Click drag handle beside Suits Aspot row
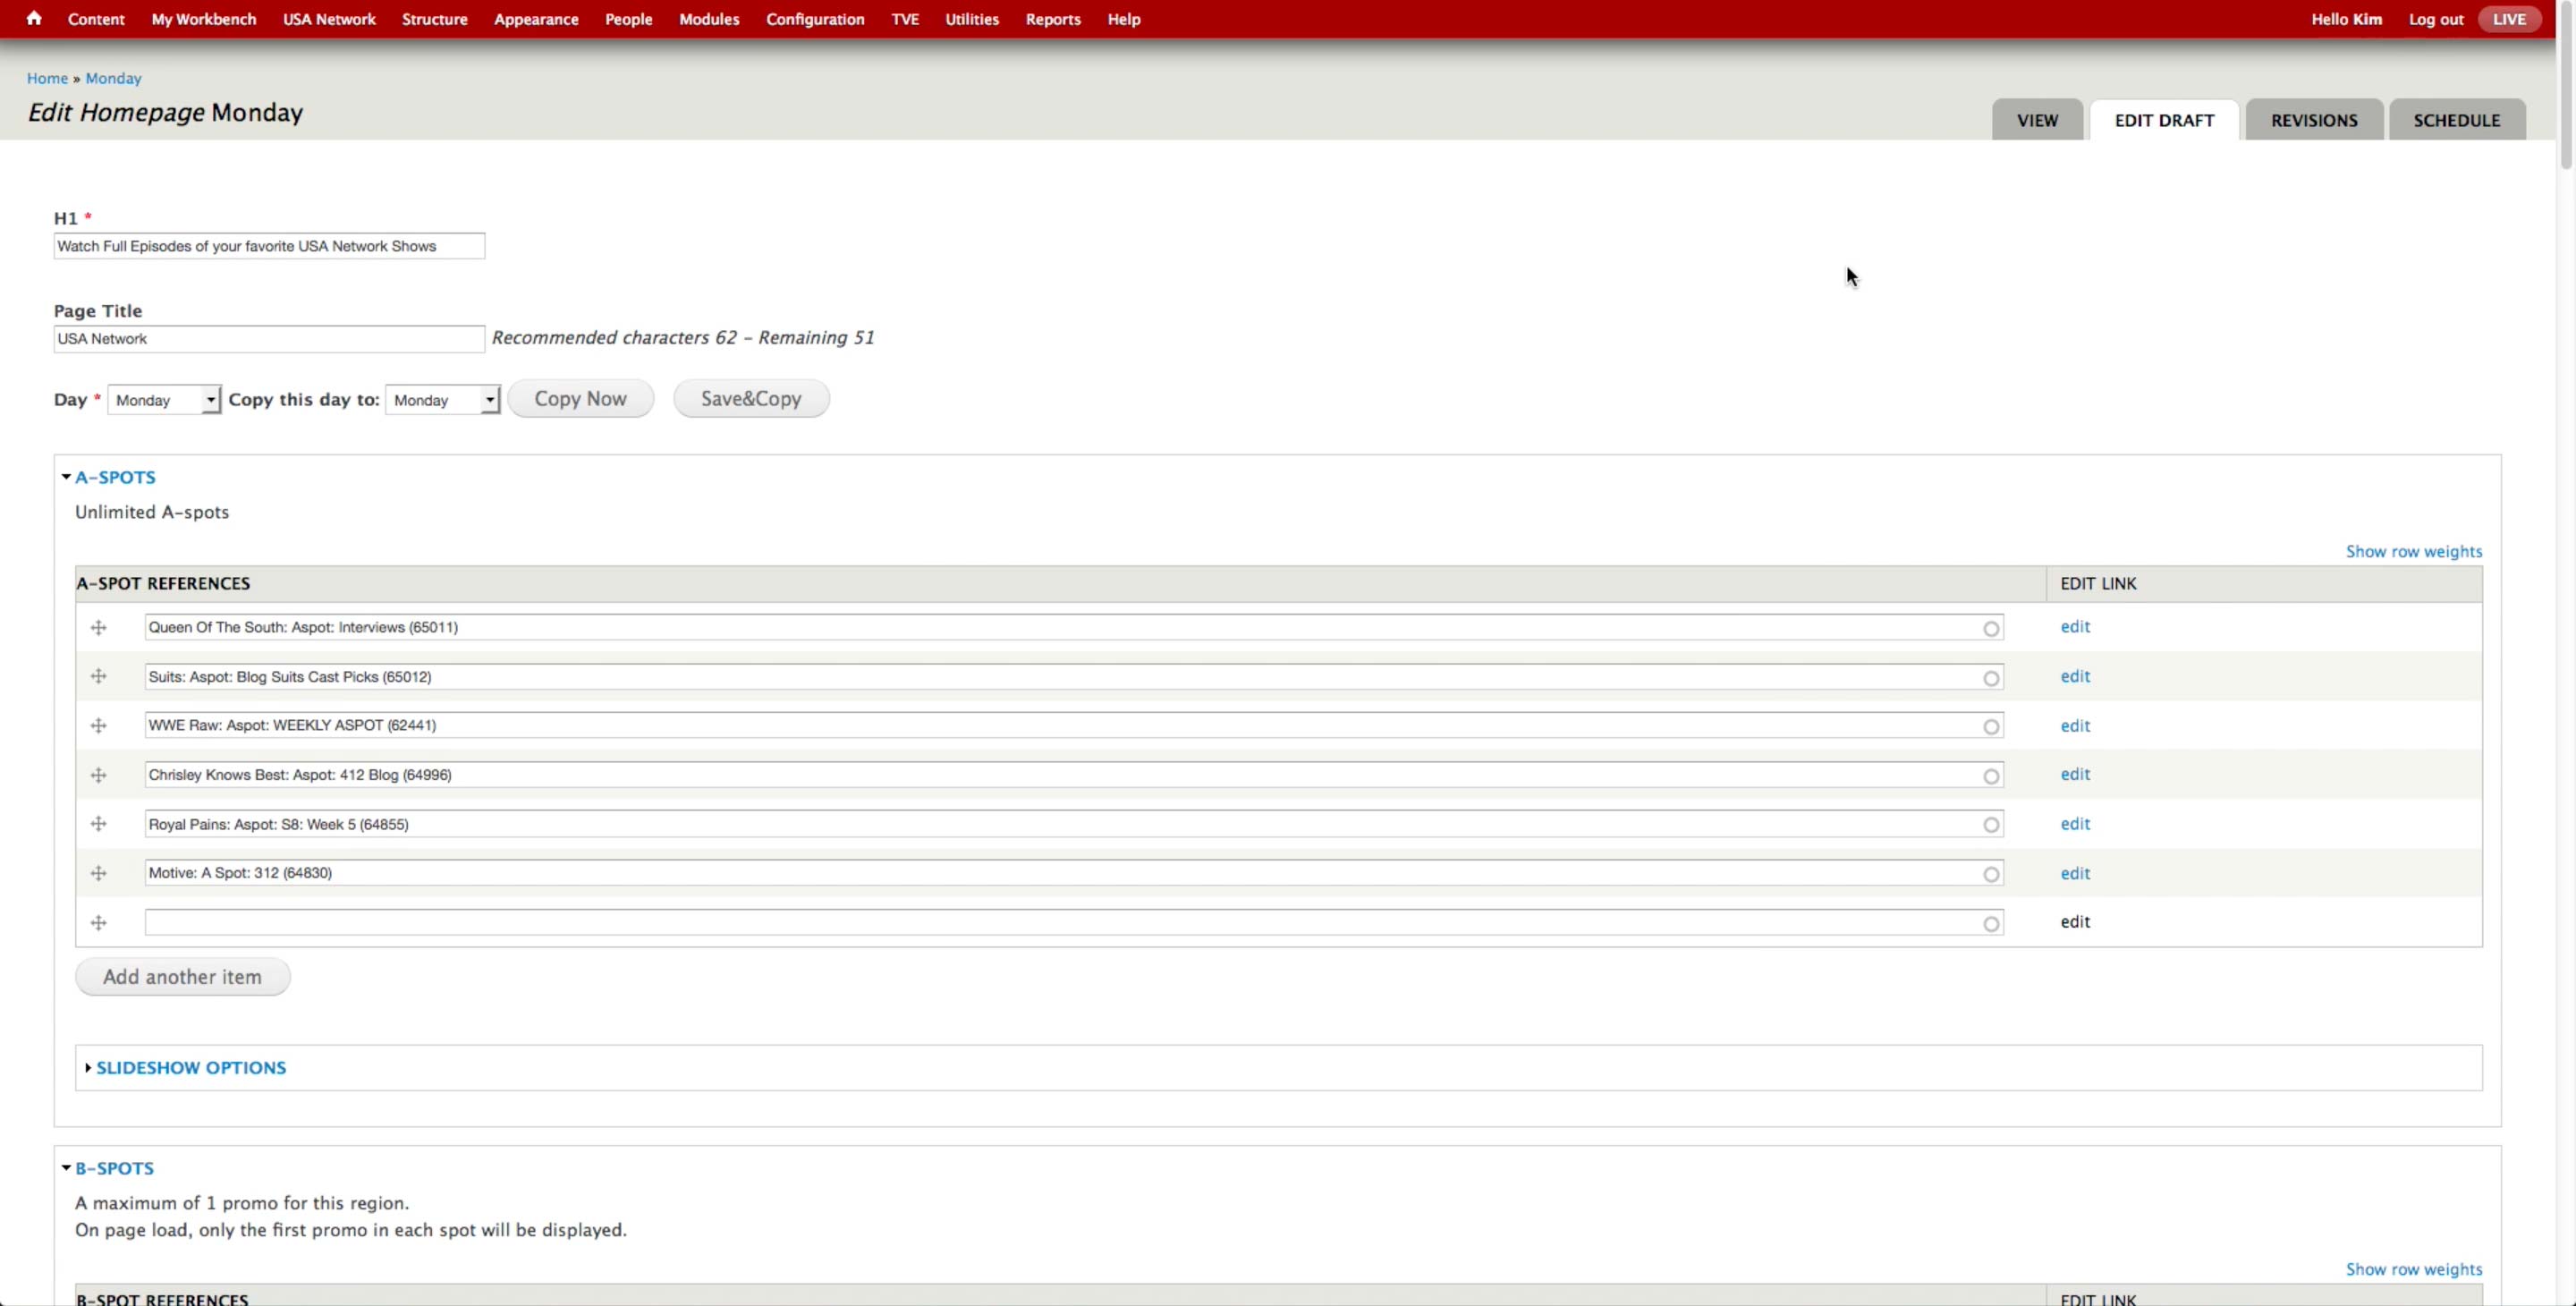The height and width of the screenshot is (1306, 2576). (98, 677)
